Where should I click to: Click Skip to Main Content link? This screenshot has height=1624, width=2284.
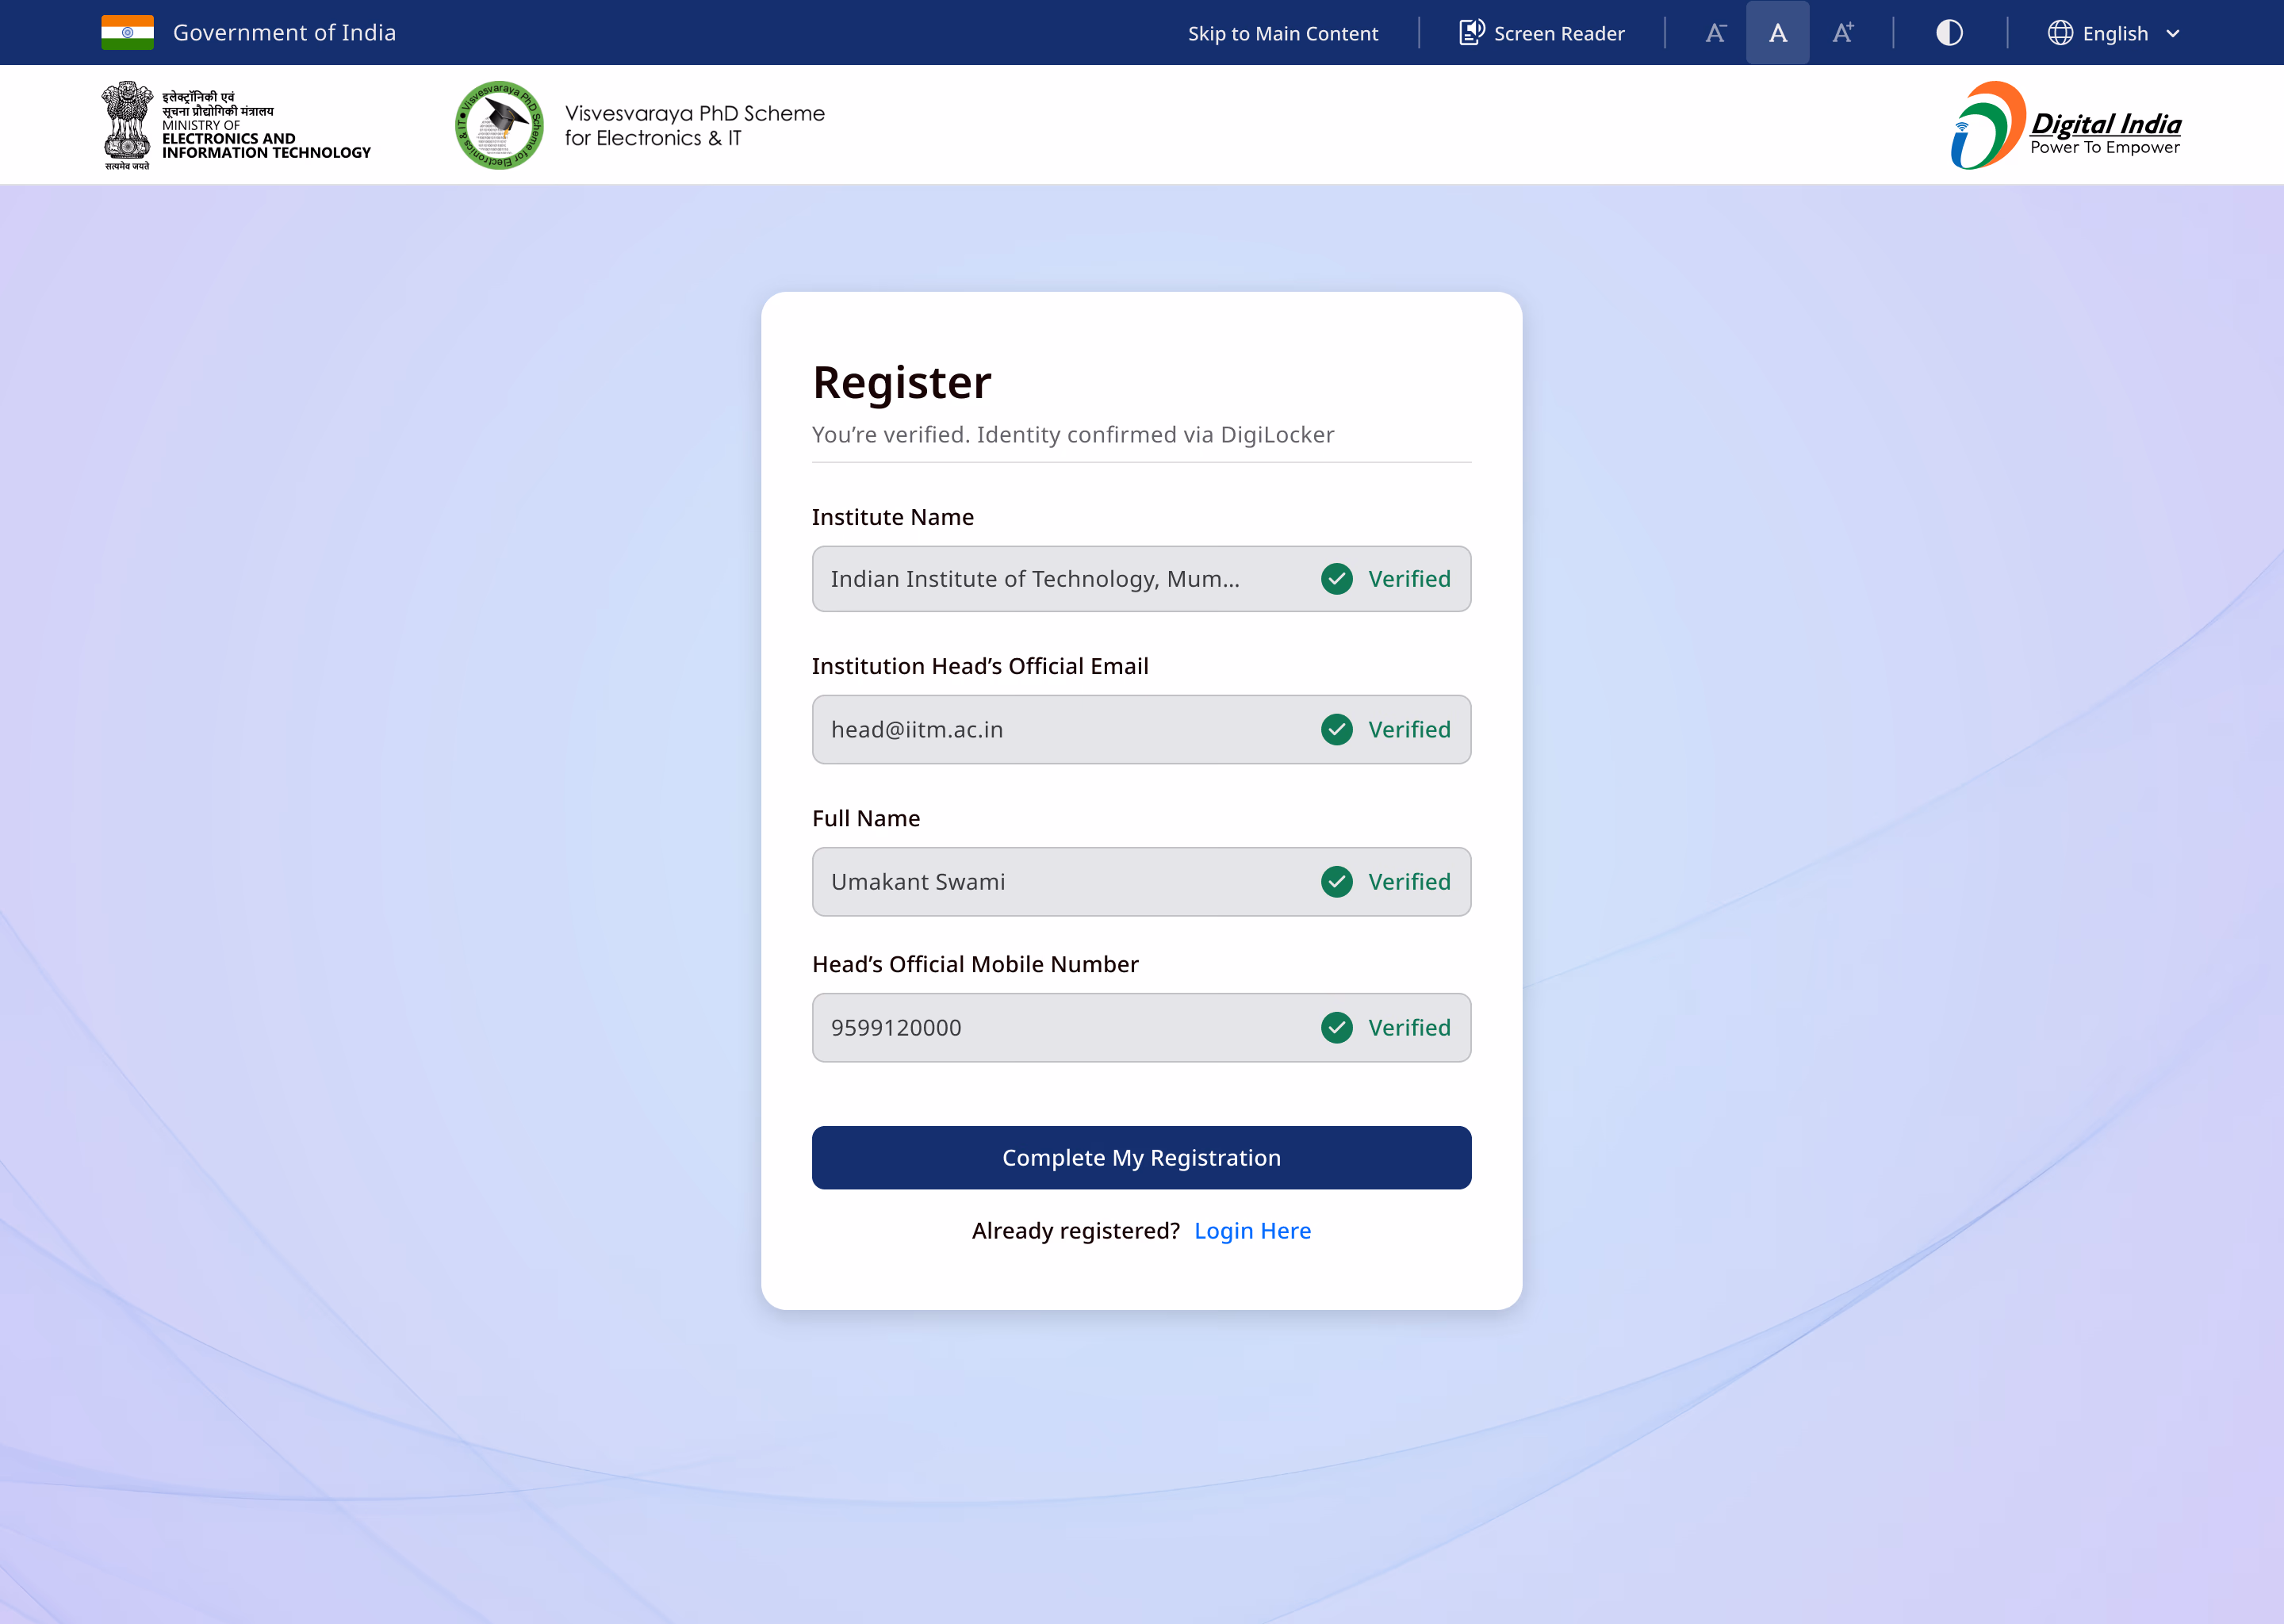click(1283, 33)
